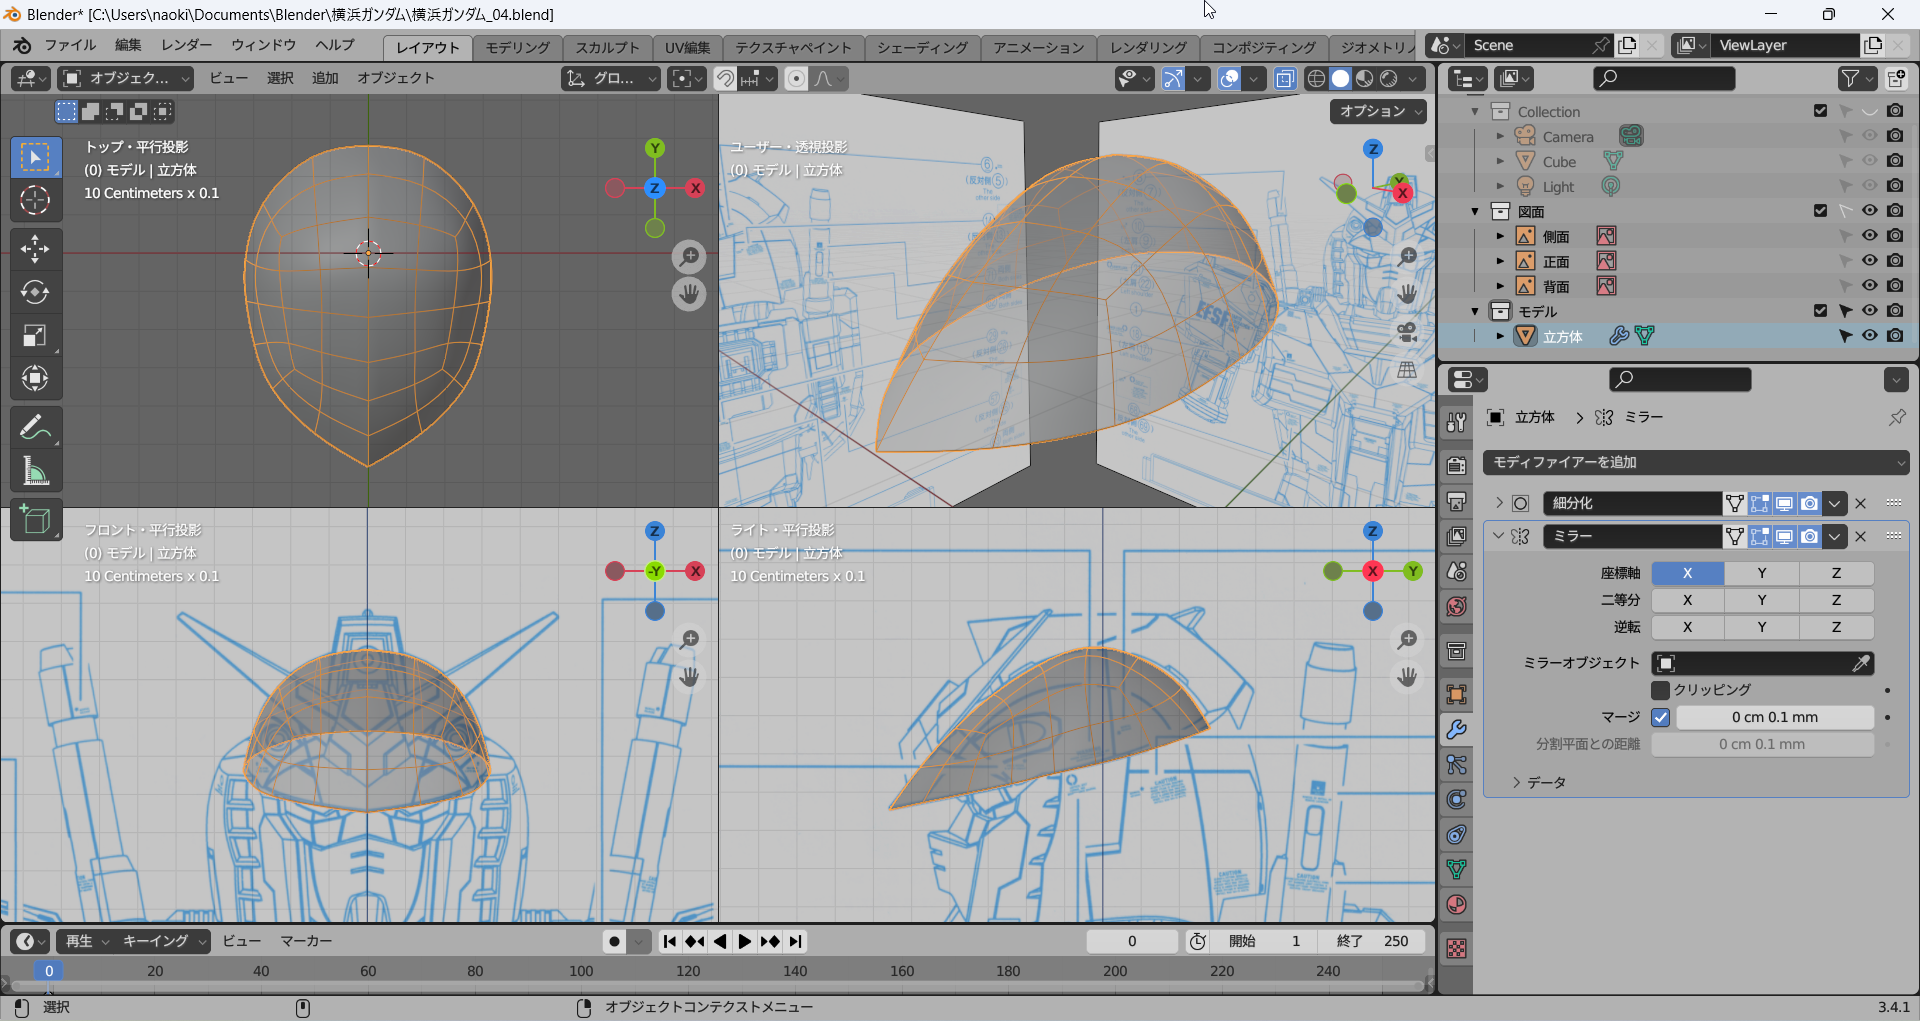Enable the クリッピング checkbox
This screenshot has height=1021, width=1920.
pos(1661,690)
